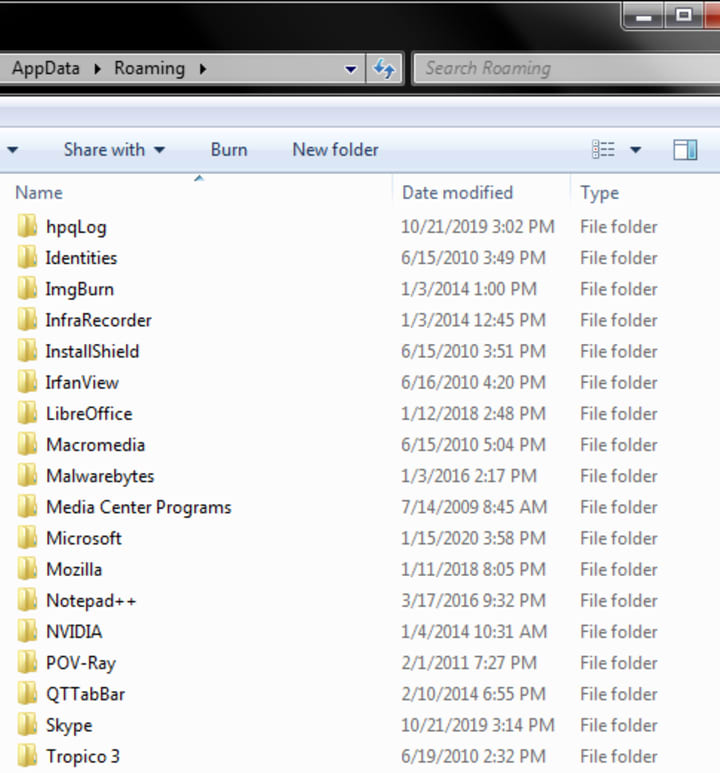Click the Identities folder icon

pos(27,257)
